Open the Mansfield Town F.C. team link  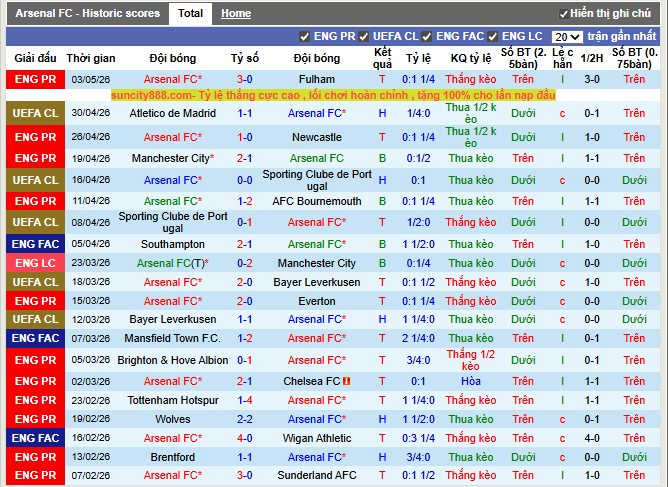(173, 338)
